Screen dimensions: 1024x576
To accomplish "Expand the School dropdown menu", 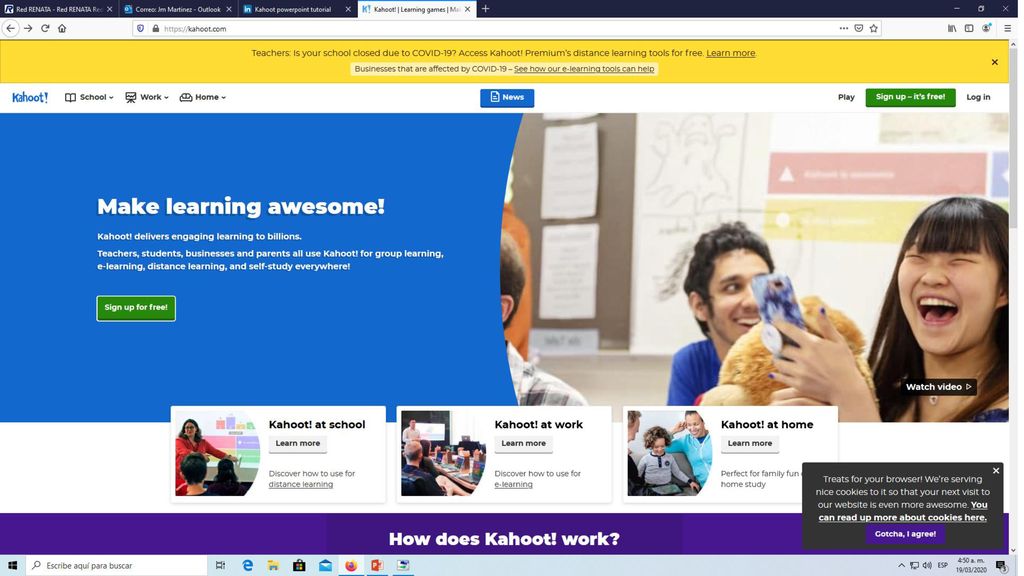I will click(89, 97).
